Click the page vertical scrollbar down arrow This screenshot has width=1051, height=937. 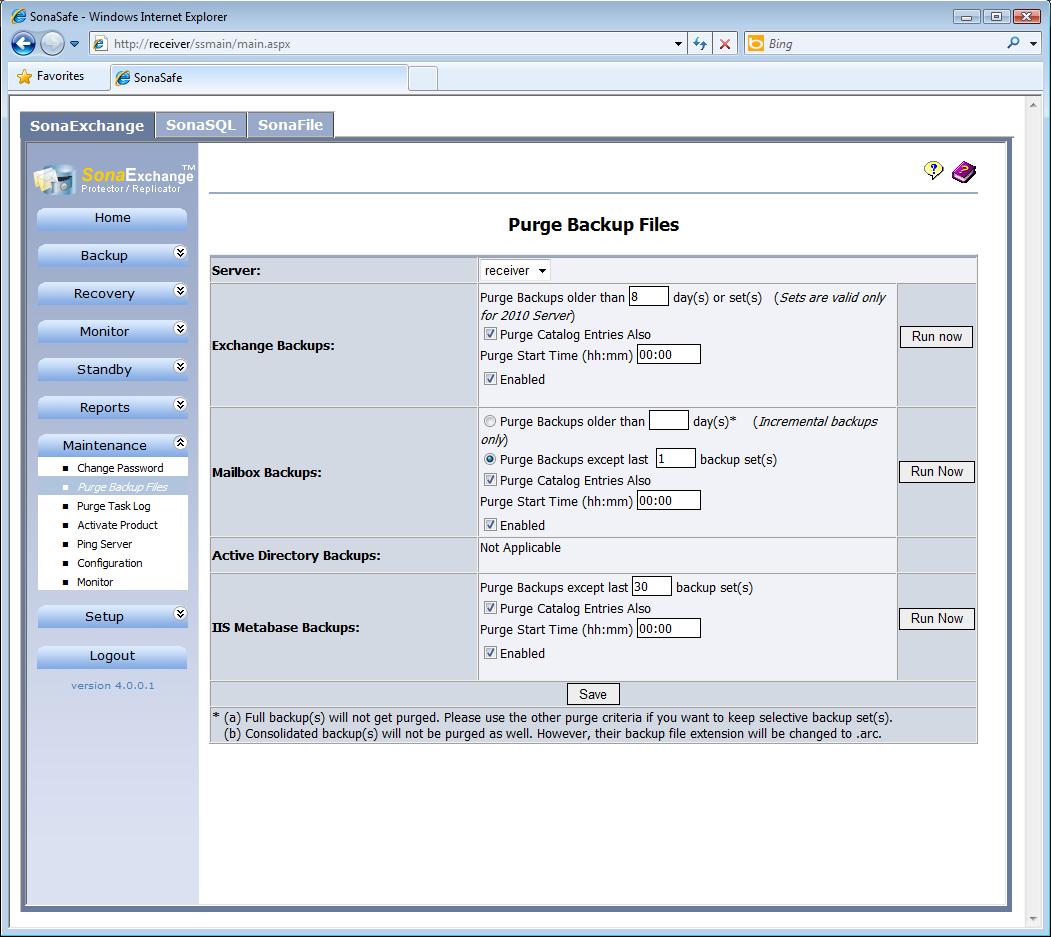click(x=1033, y=919)
